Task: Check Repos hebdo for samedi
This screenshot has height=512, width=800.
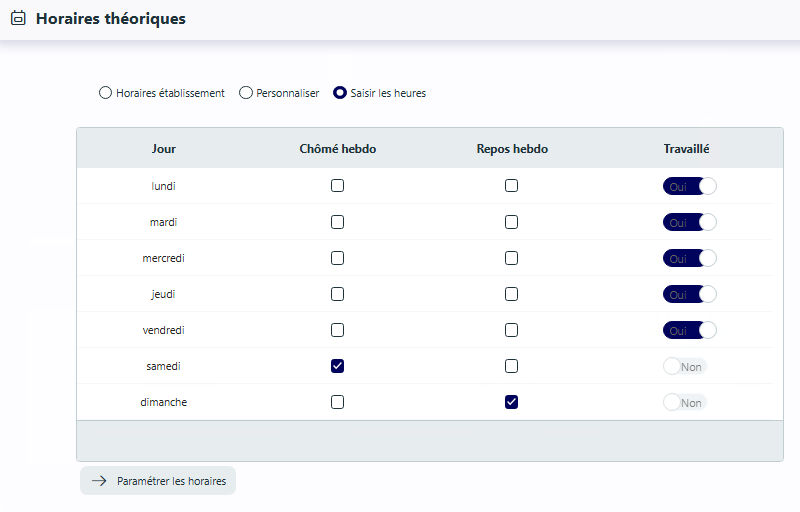Action: [511, 366]
